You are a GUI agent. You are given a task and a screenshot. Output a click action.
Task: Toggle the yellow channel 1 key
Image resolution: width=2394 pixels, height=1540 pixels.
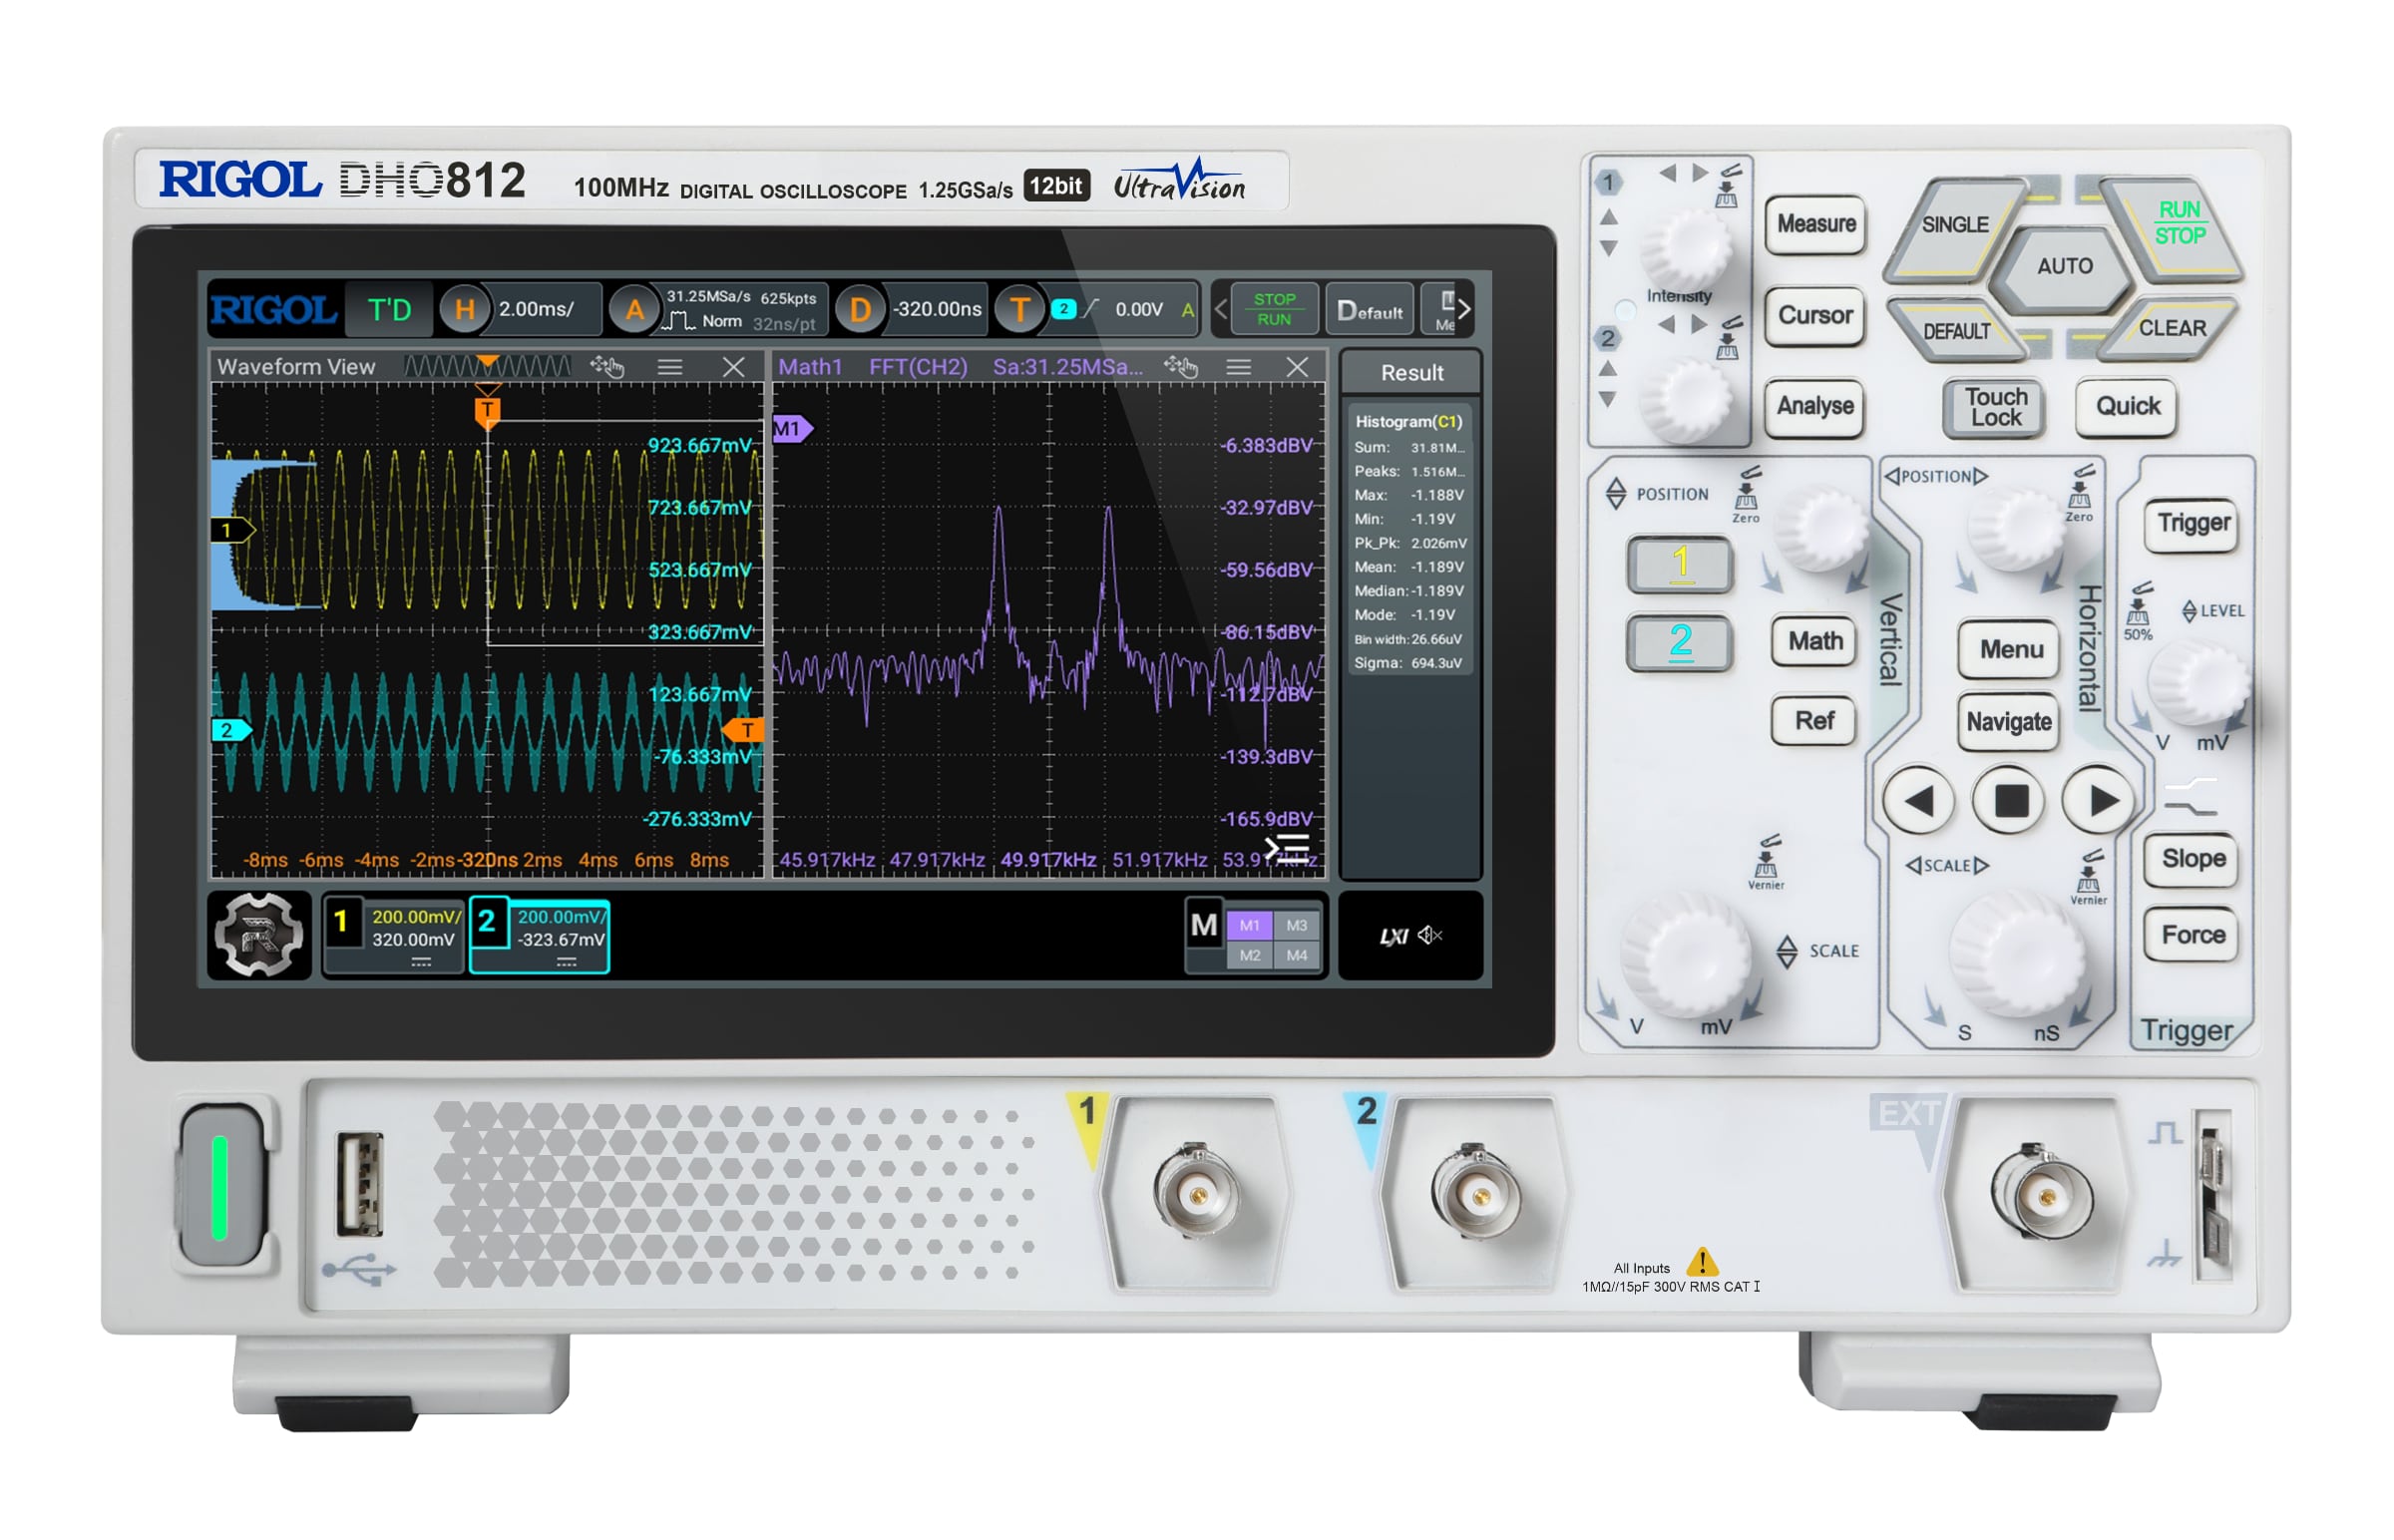pos(1680,564)
